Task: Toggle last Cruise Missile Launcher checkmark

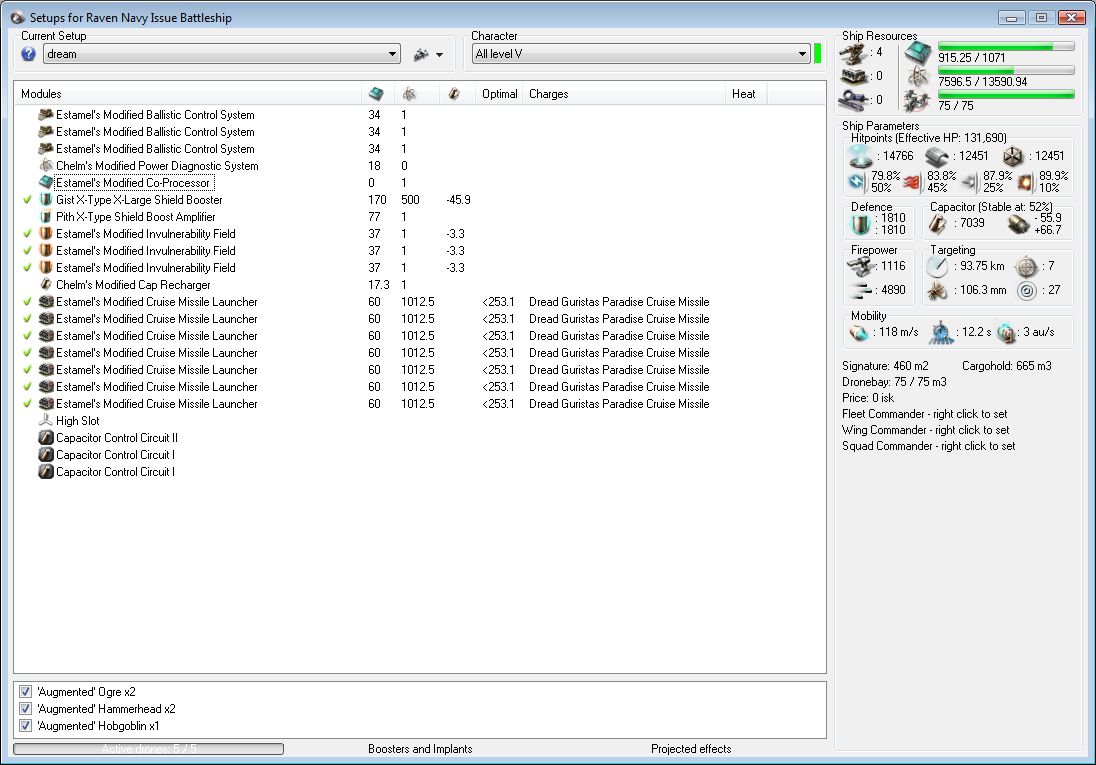Action: point(27,403)
